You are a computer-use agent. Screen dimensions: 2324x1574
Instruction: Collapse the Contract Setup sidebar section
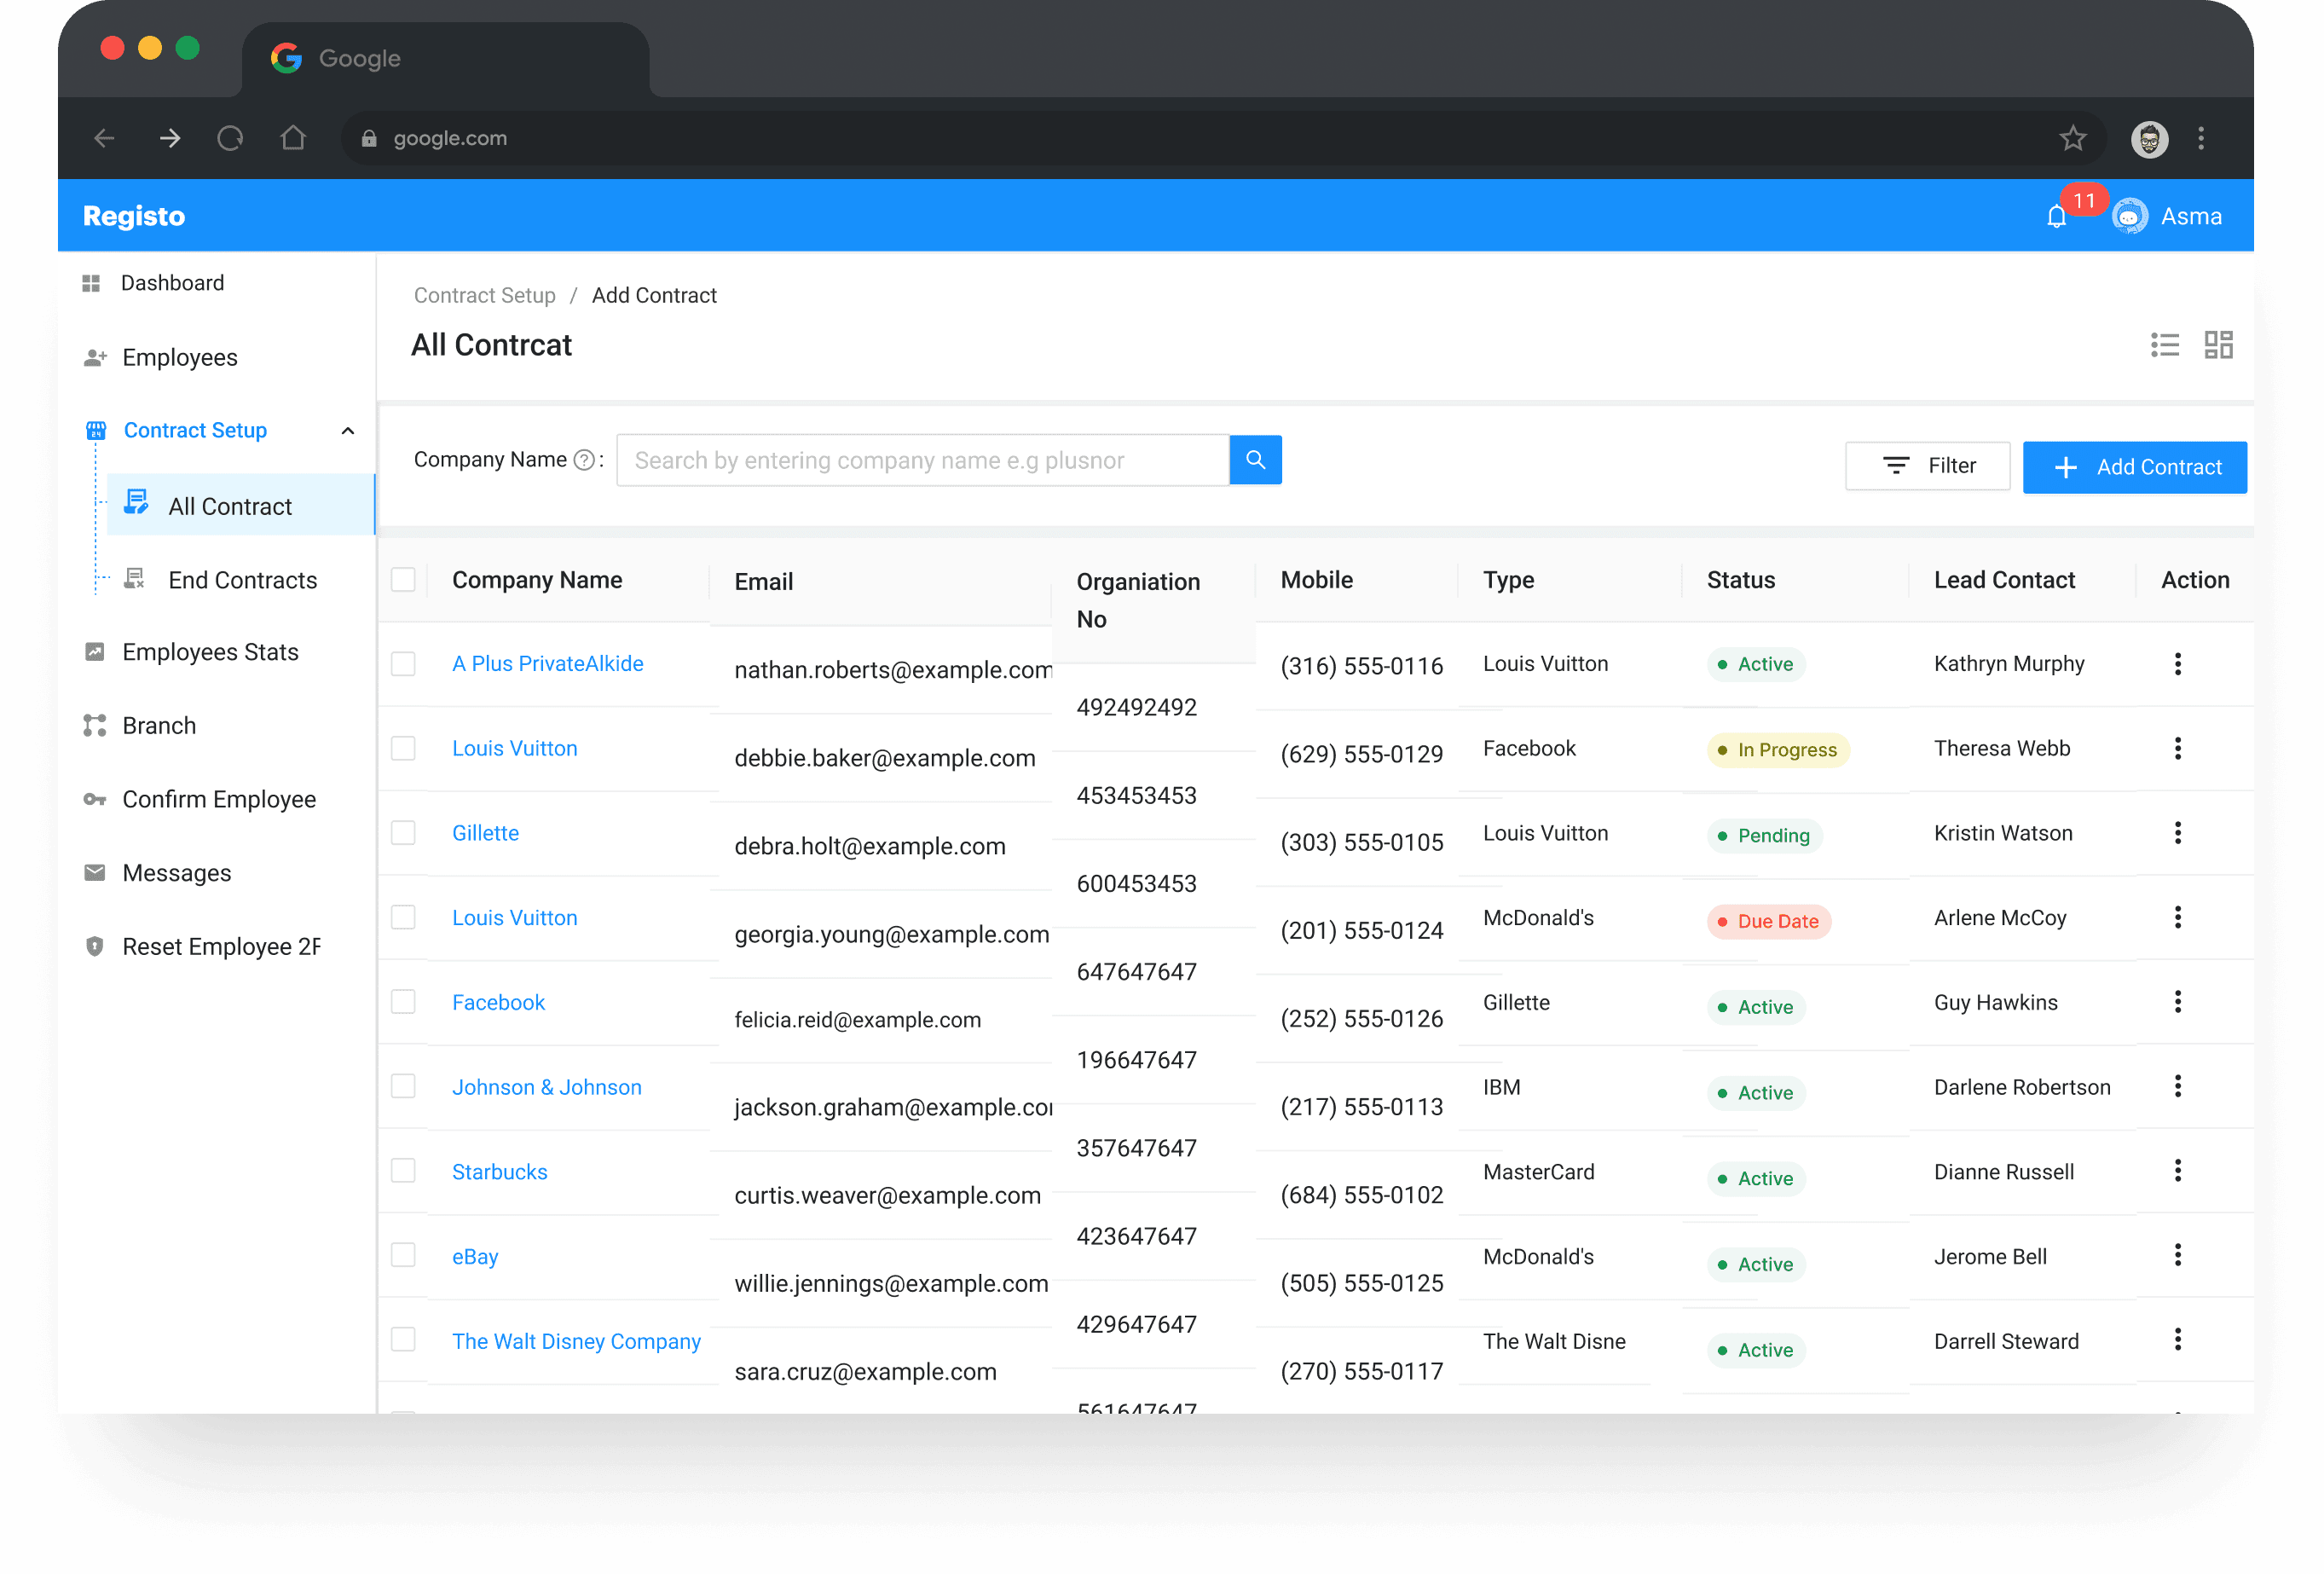(x=348, y=431)
